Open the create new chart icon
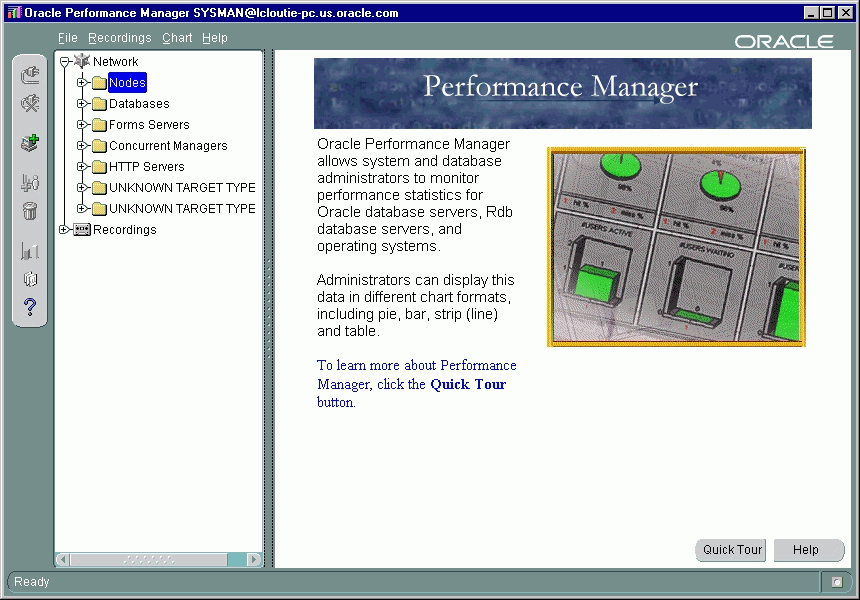860x600 pixels. pos(29,142)
